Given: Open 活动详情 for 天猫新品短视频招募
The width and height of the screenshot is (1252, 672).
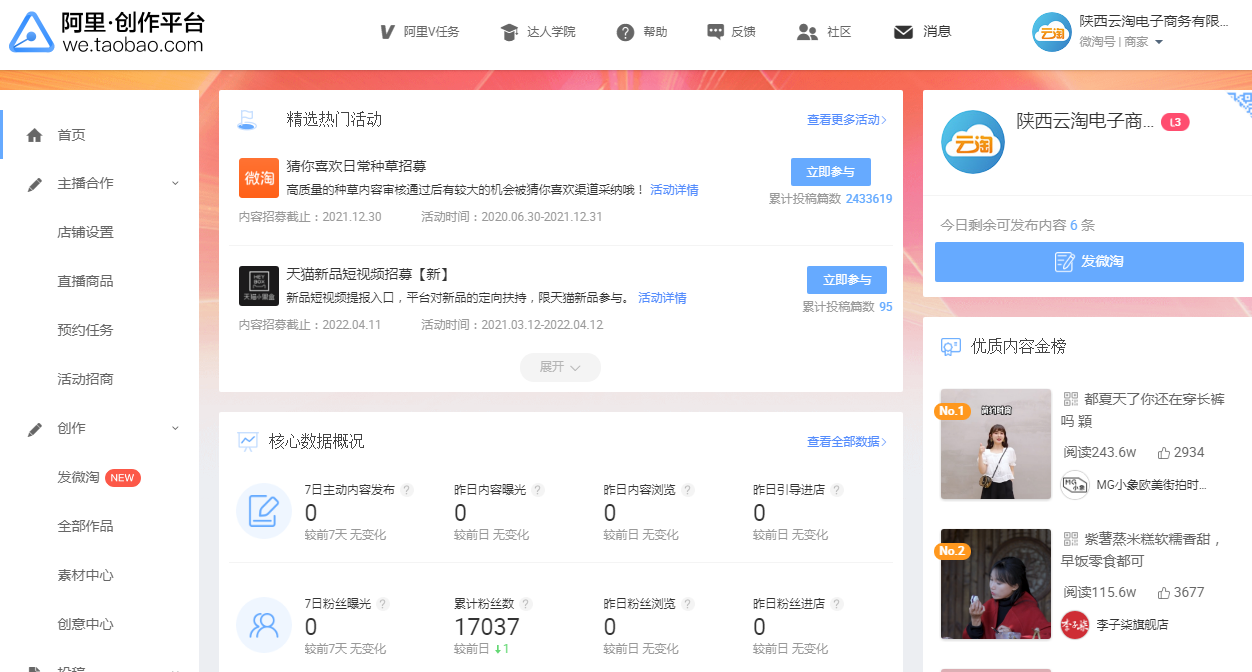Looking at the screenshot, I should click(662, 298).
